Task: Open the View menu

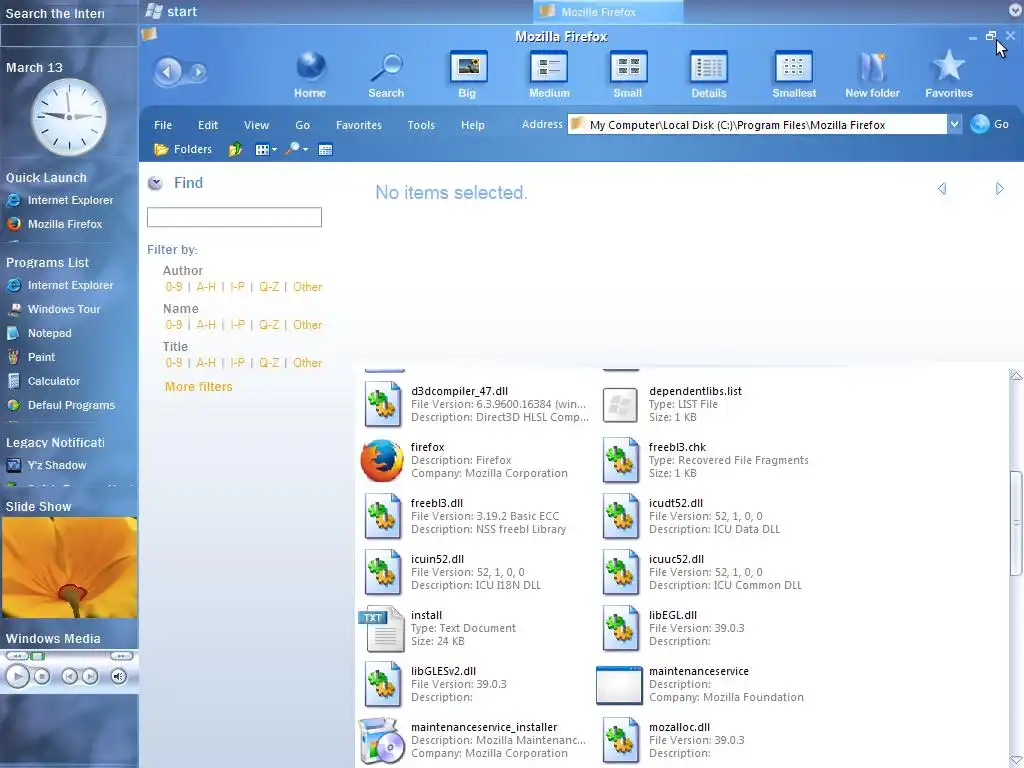Action: pyautogui.click(x=257, y=125)
